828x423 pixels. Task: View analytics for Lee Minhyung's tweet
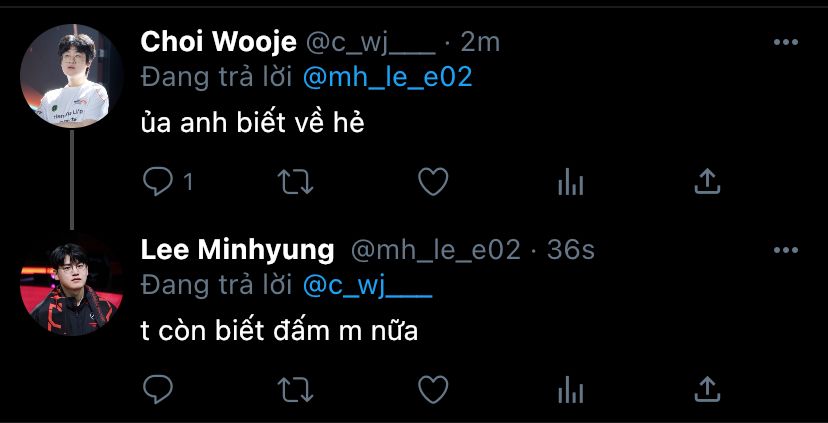click(x=571, y=390)
